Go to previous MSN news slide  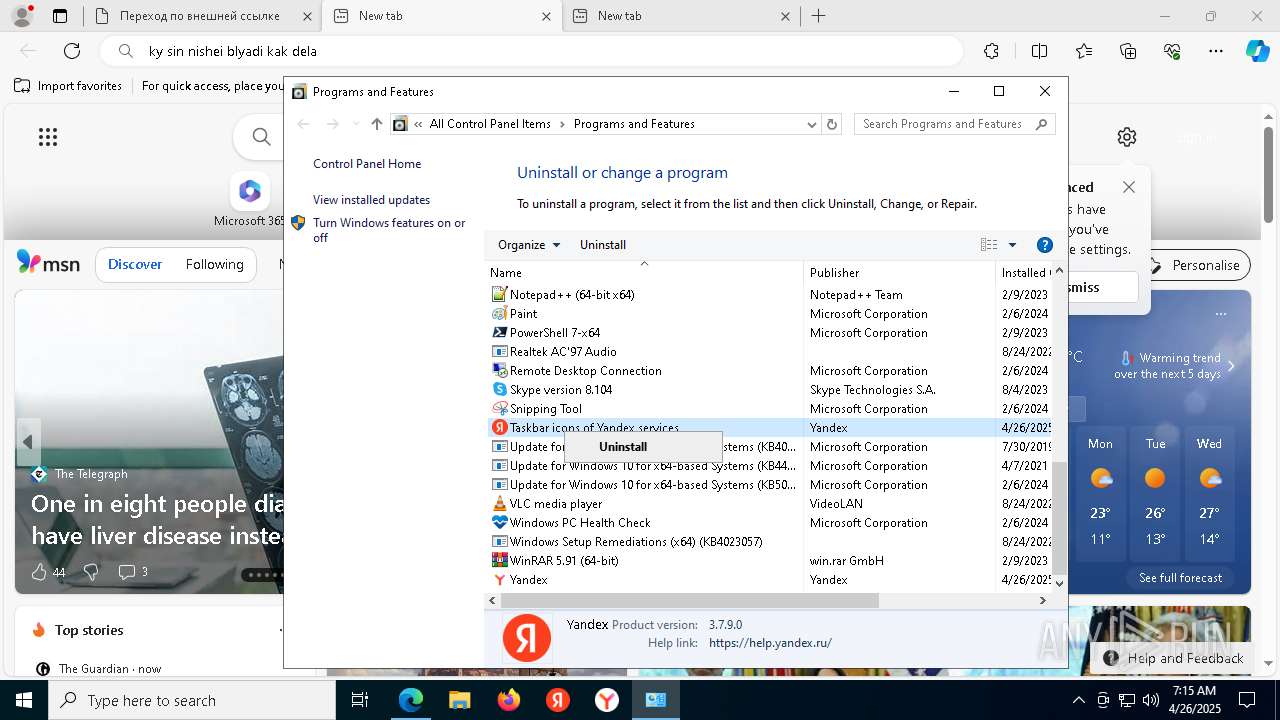pos(28,441)
